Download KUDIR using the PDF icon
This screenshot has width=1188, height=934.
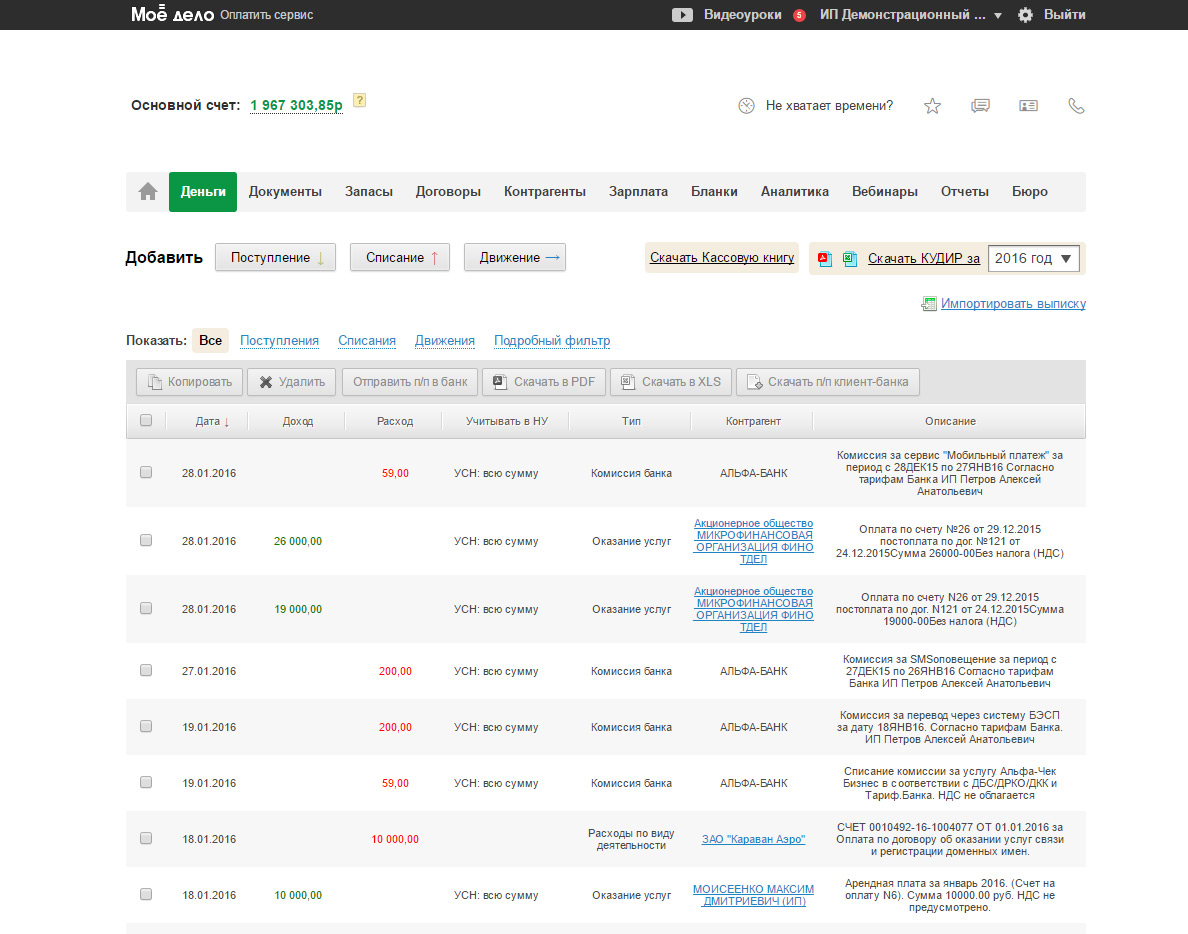click(x=825, y=259)
